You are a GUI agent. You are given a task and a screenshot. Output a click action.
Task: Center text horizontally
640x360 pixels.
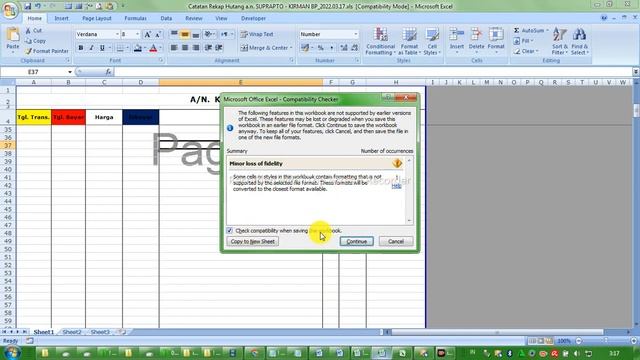tap(185, 48)
